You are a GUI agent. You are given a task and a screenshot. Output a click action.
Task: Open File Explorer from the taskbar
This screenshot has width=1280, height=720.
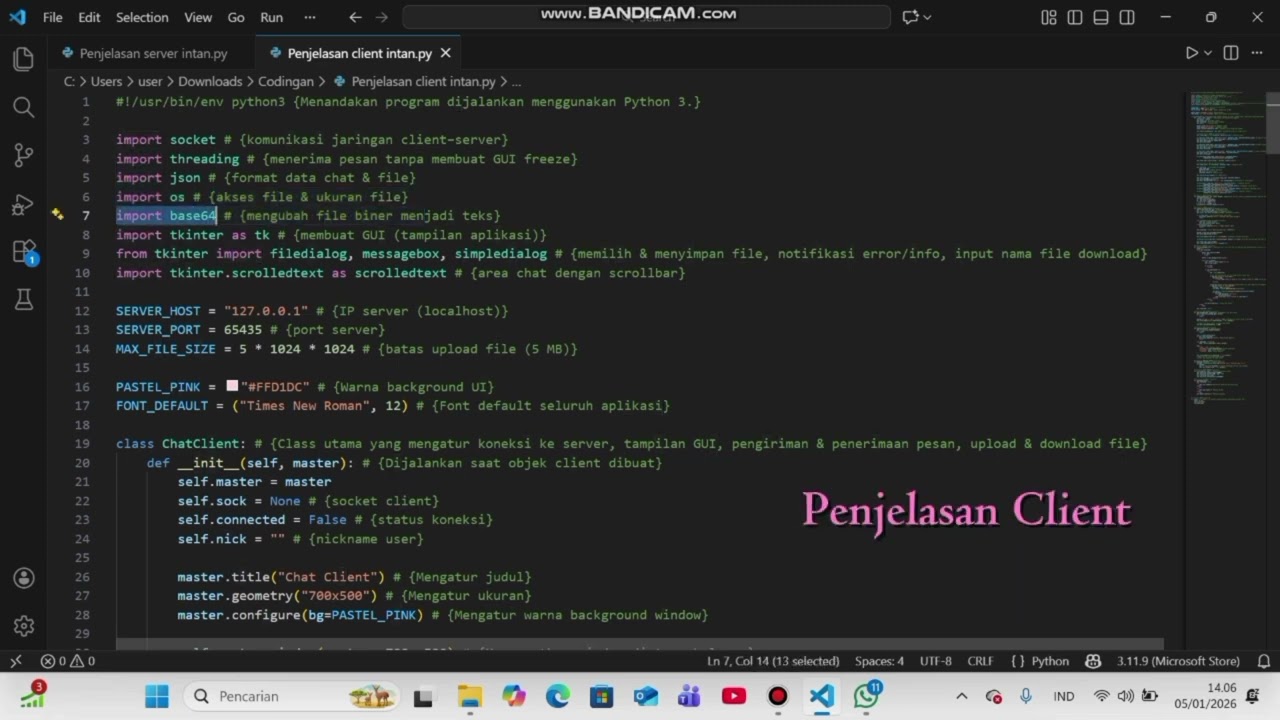(470, 696)
